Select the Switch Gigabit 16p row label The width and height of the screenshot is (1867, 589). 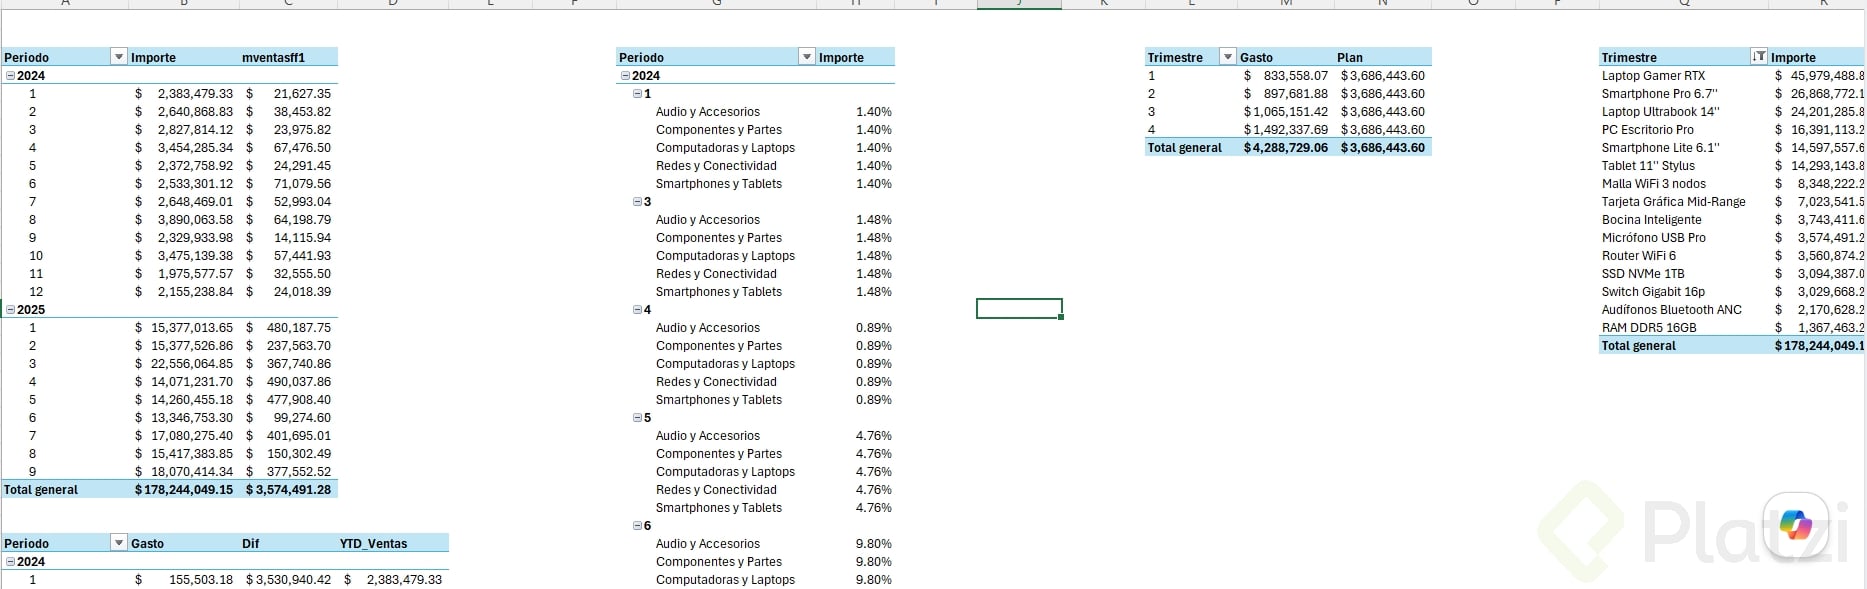pos(1653,291)
